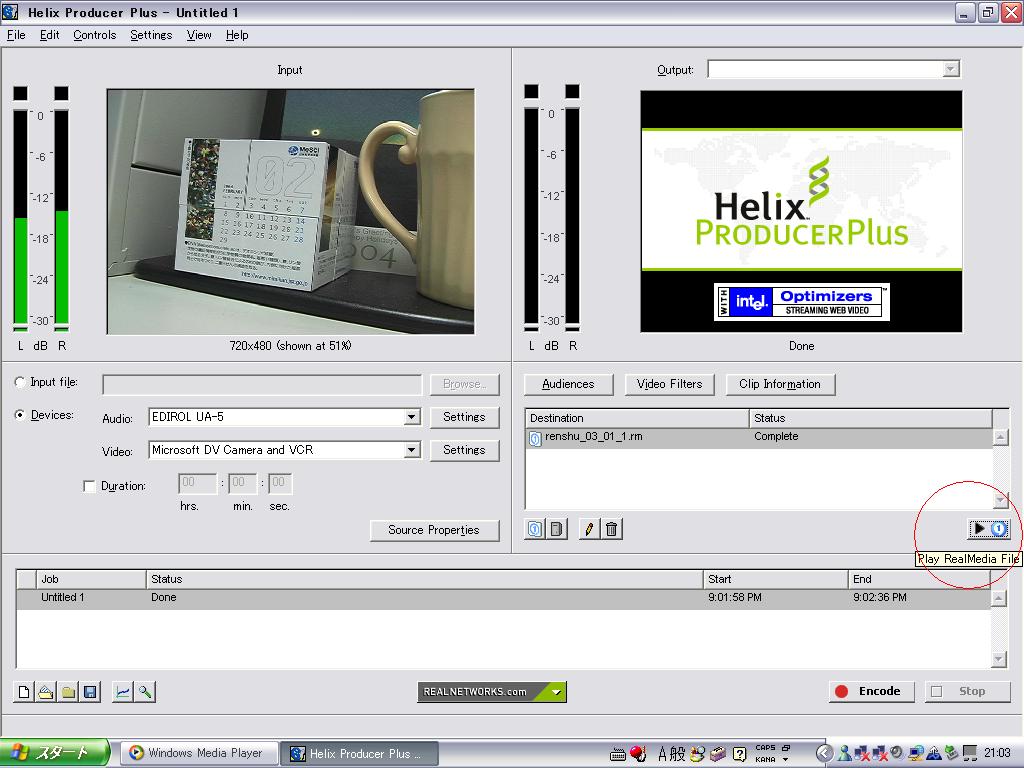Click the New Job icon in bottom toolbar

coord(24,692)
